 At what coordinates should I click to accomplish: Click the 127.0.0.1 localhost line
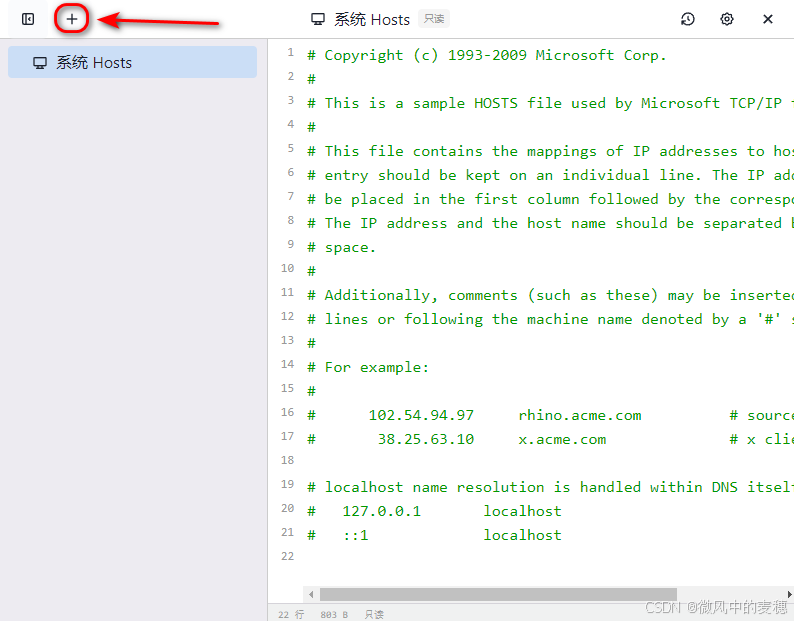click(452, 511)
